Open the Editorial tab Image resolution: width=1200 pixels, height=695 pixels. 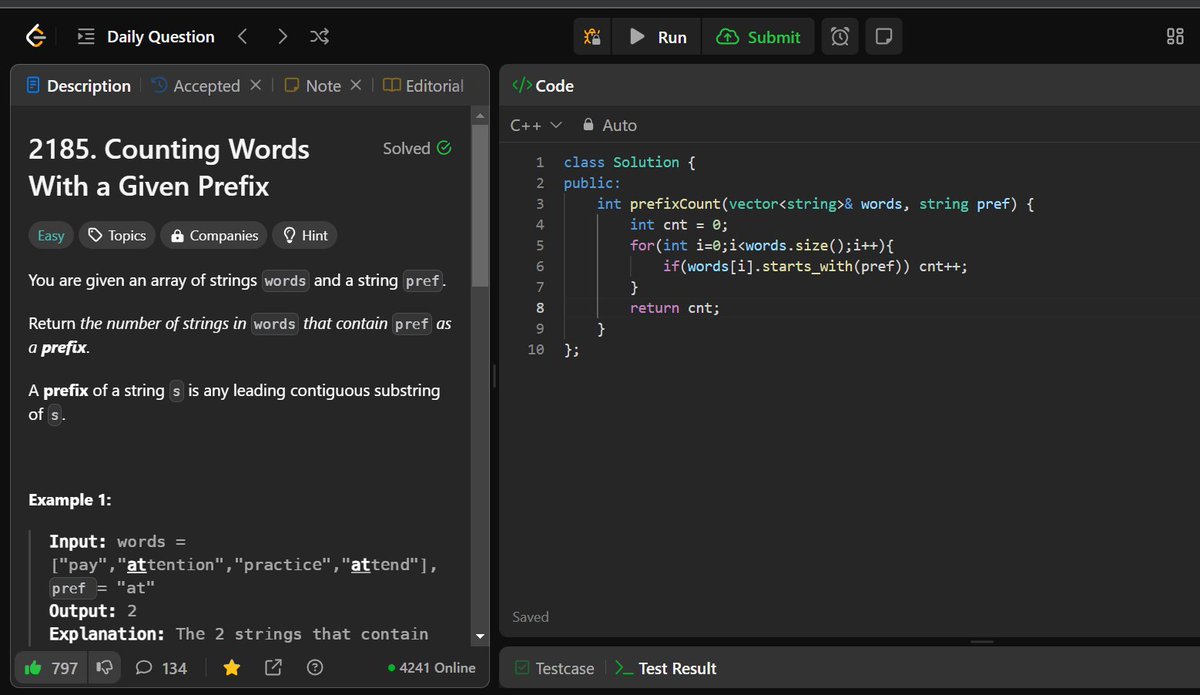424,86
